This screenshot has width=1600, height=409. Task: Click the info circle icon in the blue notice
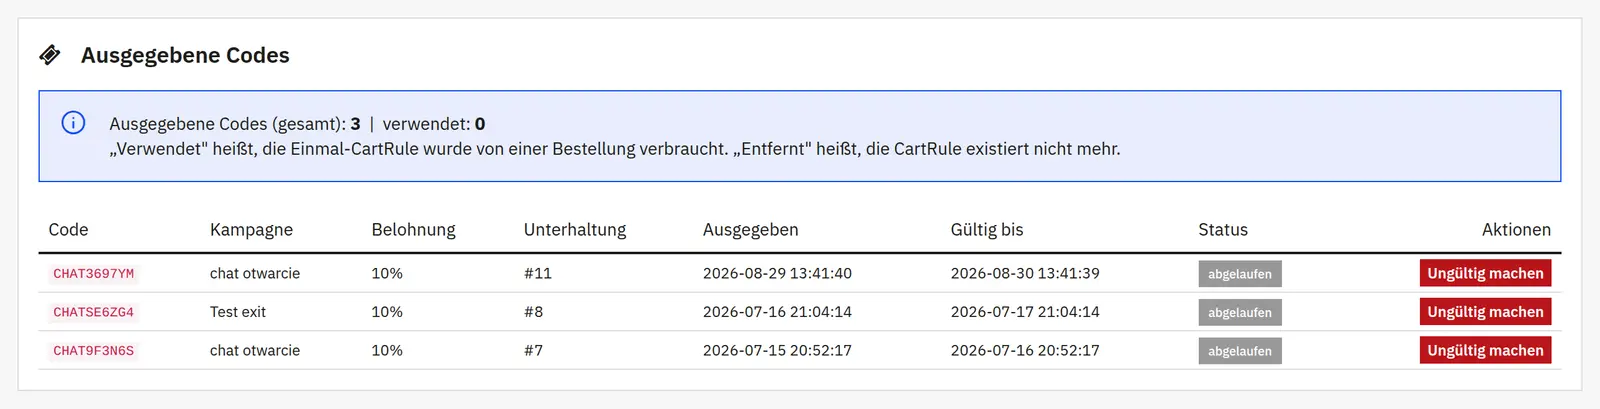coord(73,123)
